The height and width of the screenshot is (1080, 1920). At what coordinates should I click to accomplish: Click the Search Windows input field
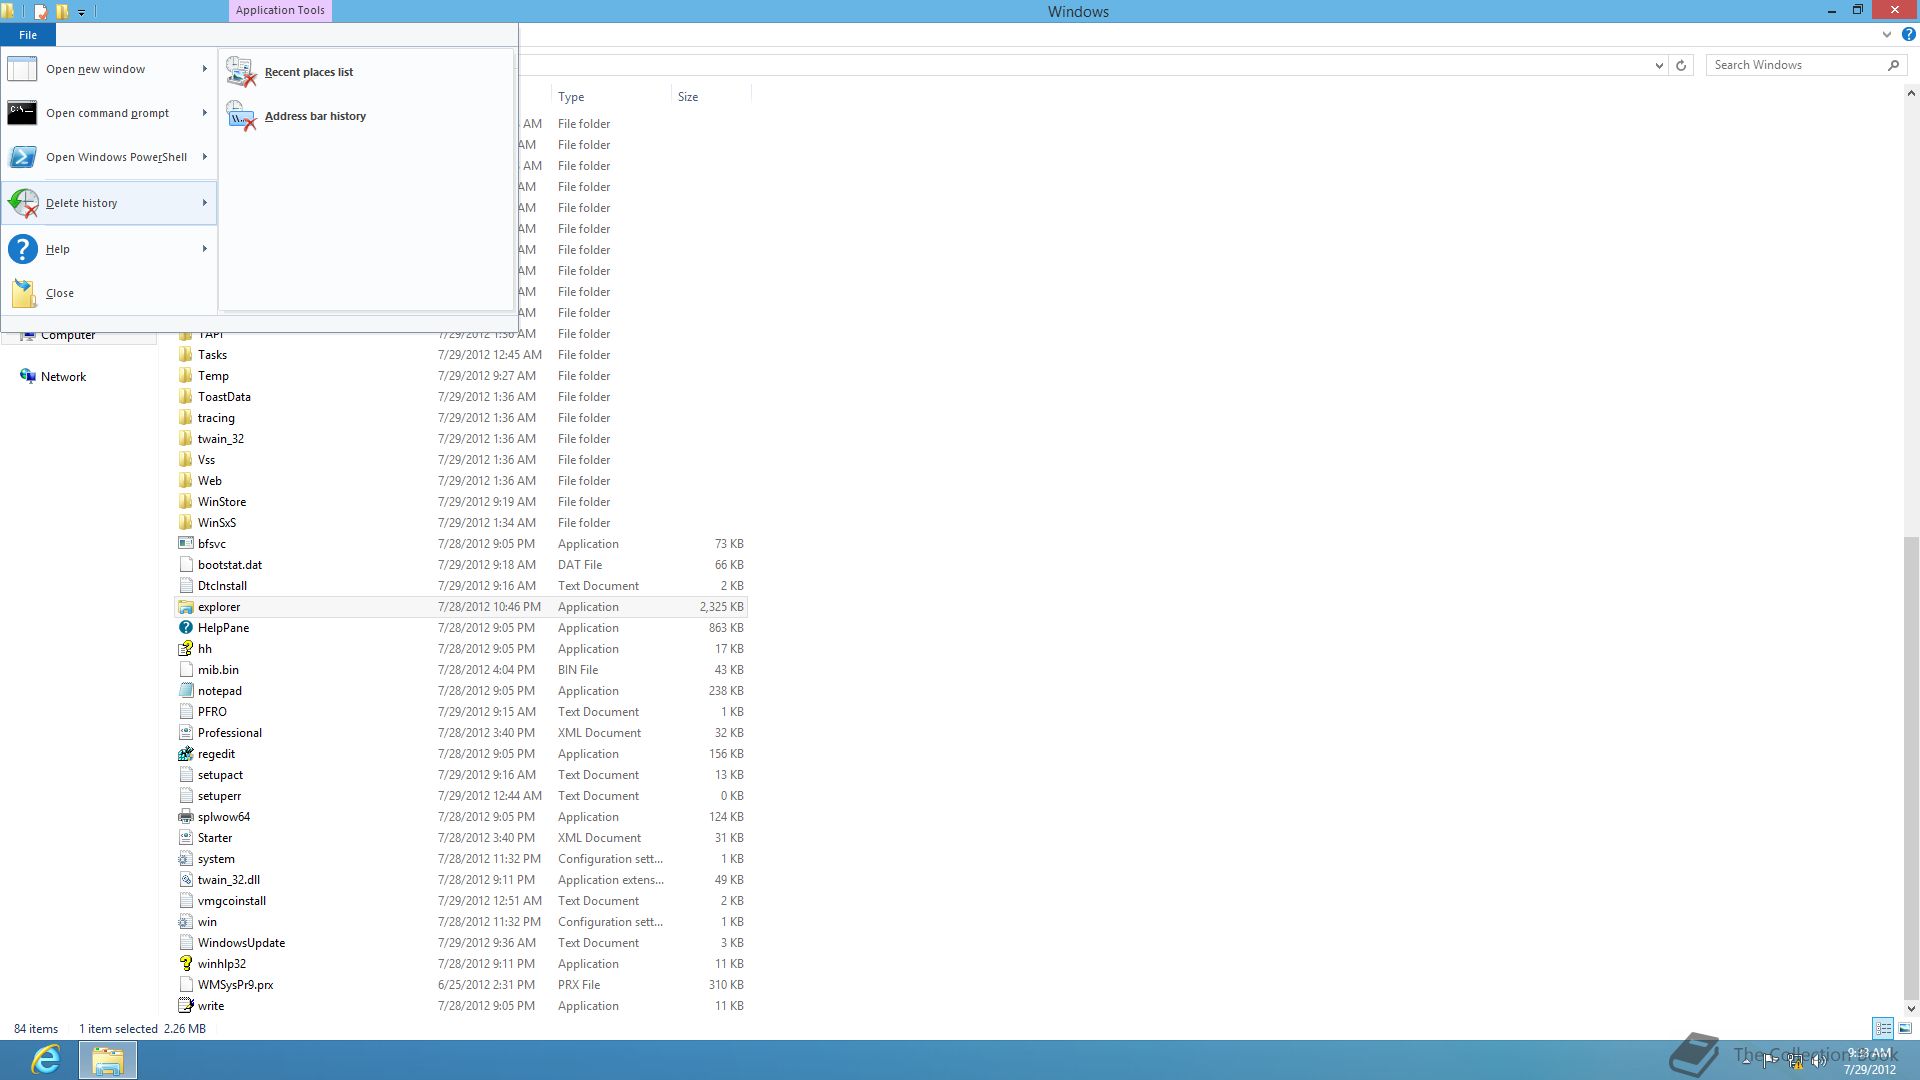(1795, 65)
